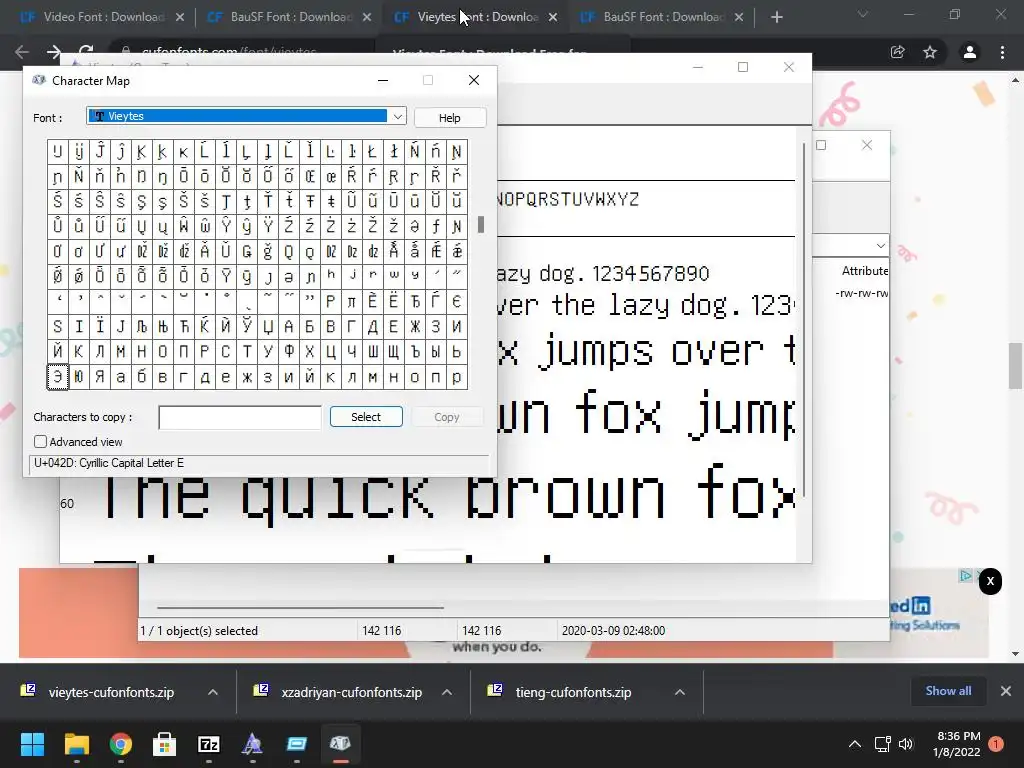Bookmark this page with star icon
This screenshot has width=1024, height=768.
(930, 52)
